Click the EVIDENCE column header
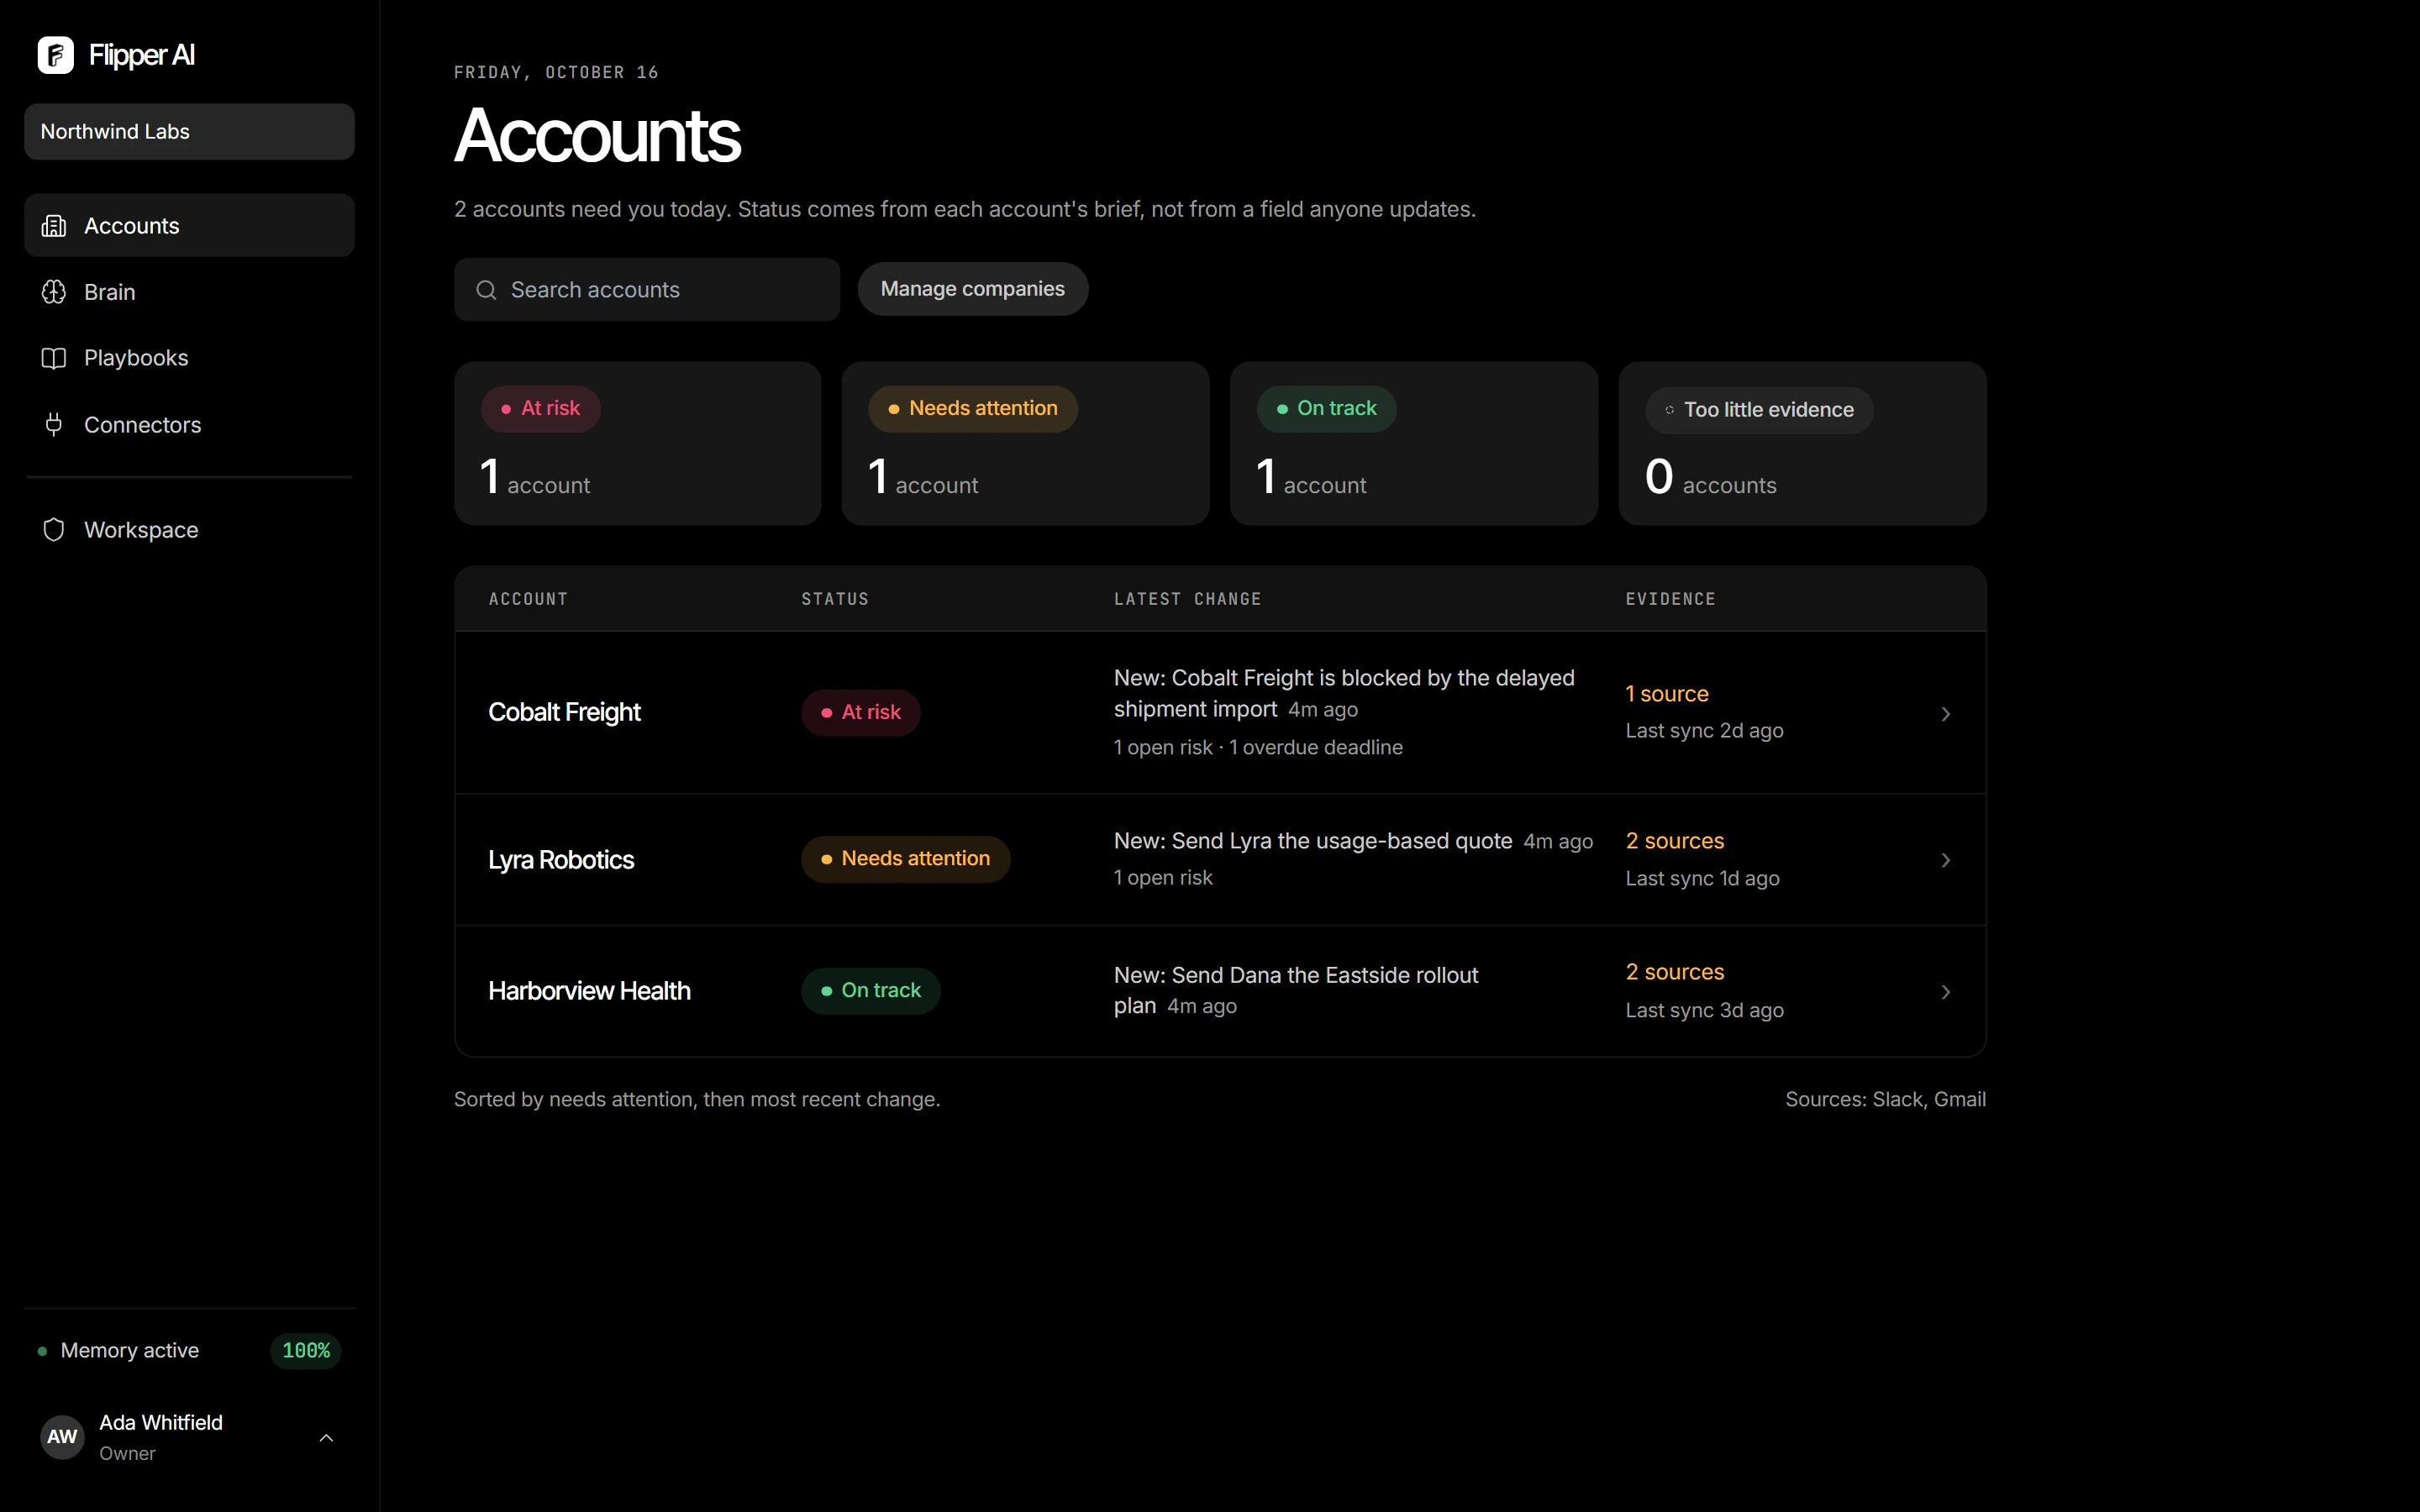 click(x=1670, y=599)
